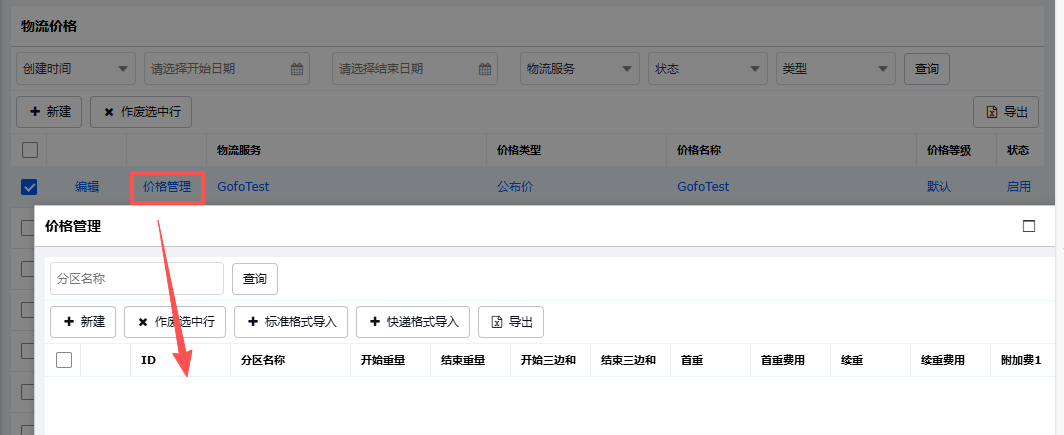This screenshot has width=1064, height=435.
Task: Focus the 分区名称 search input
Action: [137, 279]
